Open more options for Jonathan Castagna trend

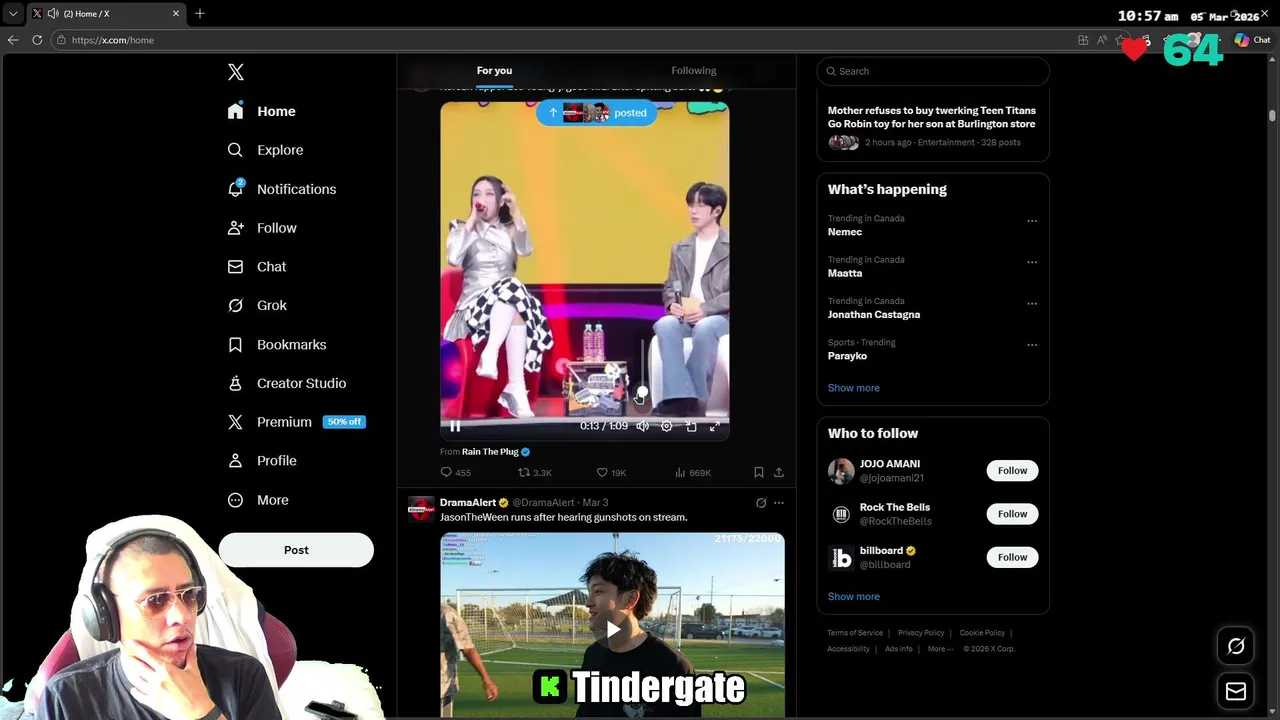1032,303
